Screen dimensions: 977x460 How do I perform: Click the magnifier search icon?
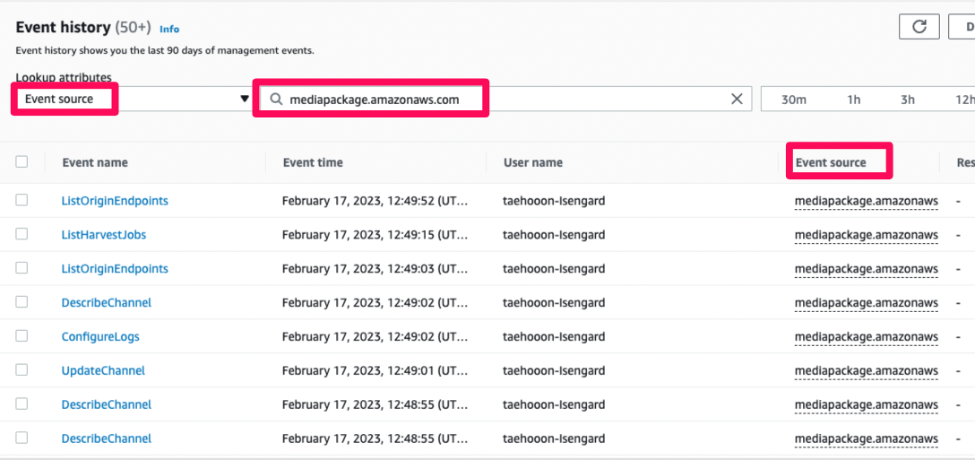point(273,99)
